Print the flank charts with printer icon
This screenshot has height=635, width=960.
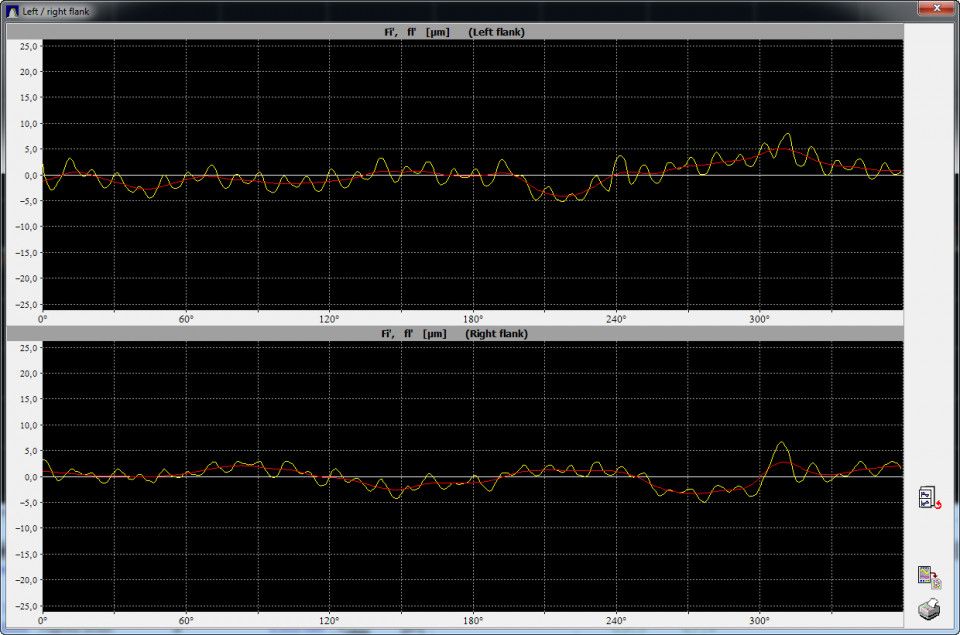(x=929, y=609)
